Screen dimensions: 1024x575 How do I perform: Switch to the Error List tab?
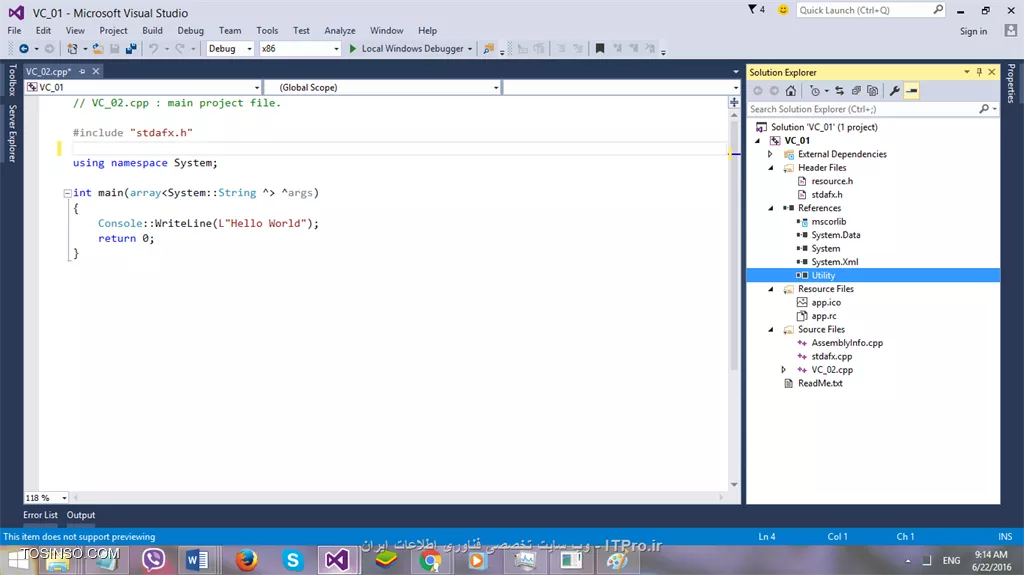41,515
